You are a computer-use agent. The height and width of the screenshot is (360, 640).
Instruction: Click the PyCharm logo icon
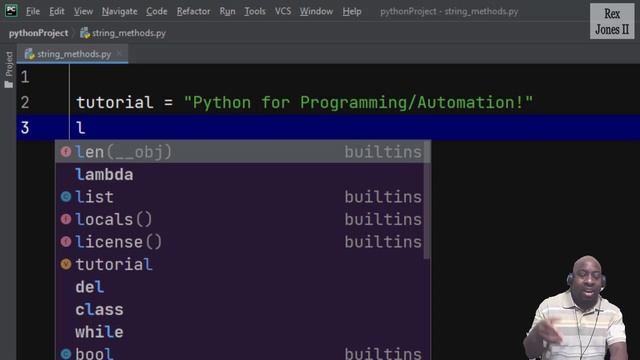(x=11, y=11)
